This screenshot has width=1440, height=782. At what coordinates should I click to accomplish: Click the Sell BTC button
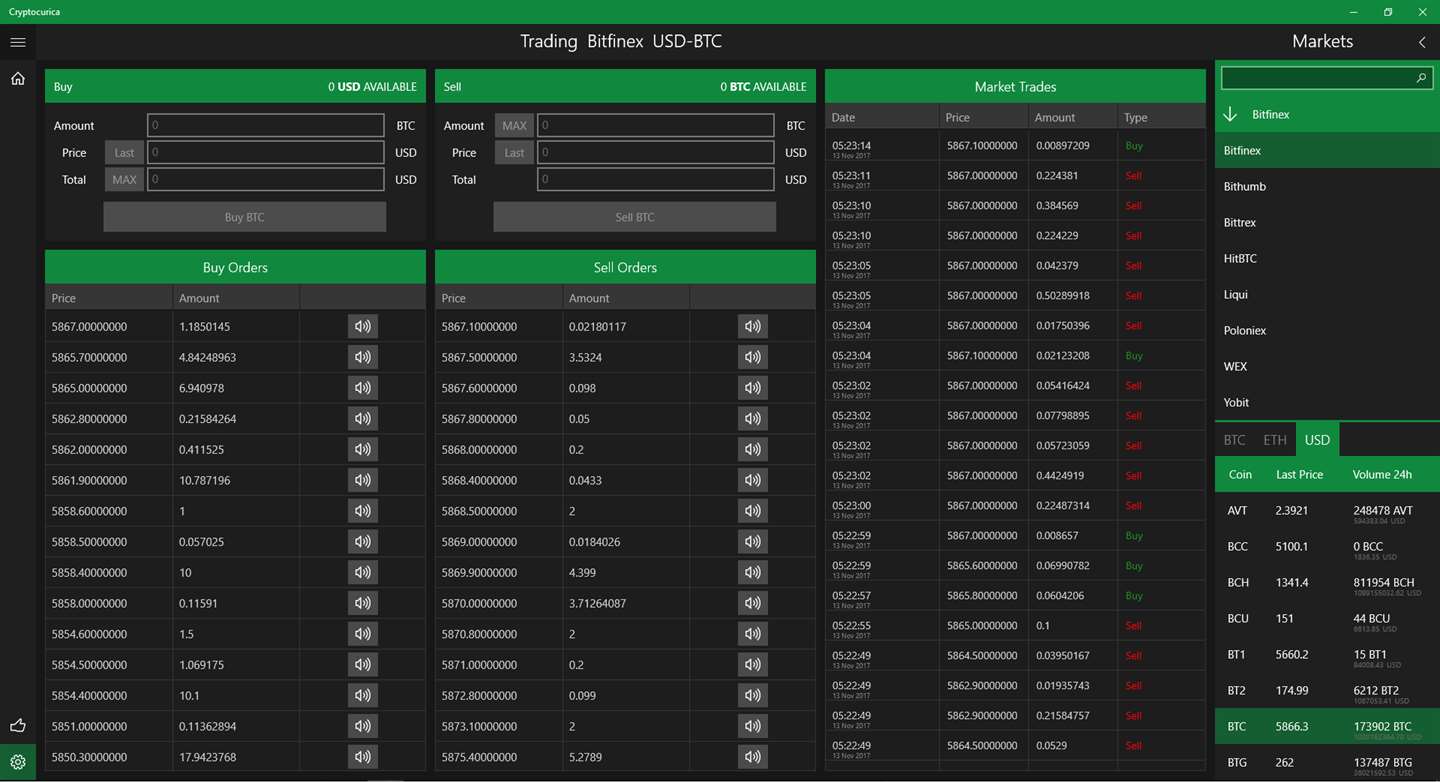[x=635, y=217]
